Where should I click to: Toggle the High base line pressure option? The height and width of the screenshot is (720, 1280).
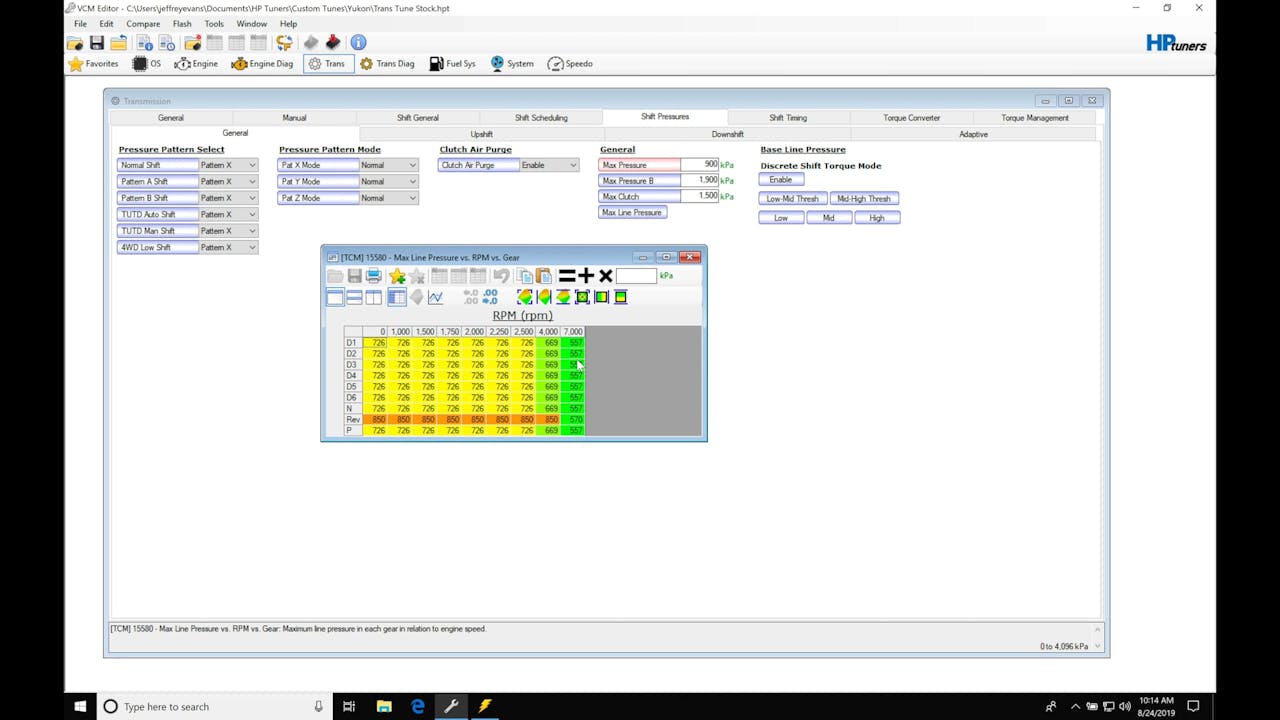click(876, 217)
